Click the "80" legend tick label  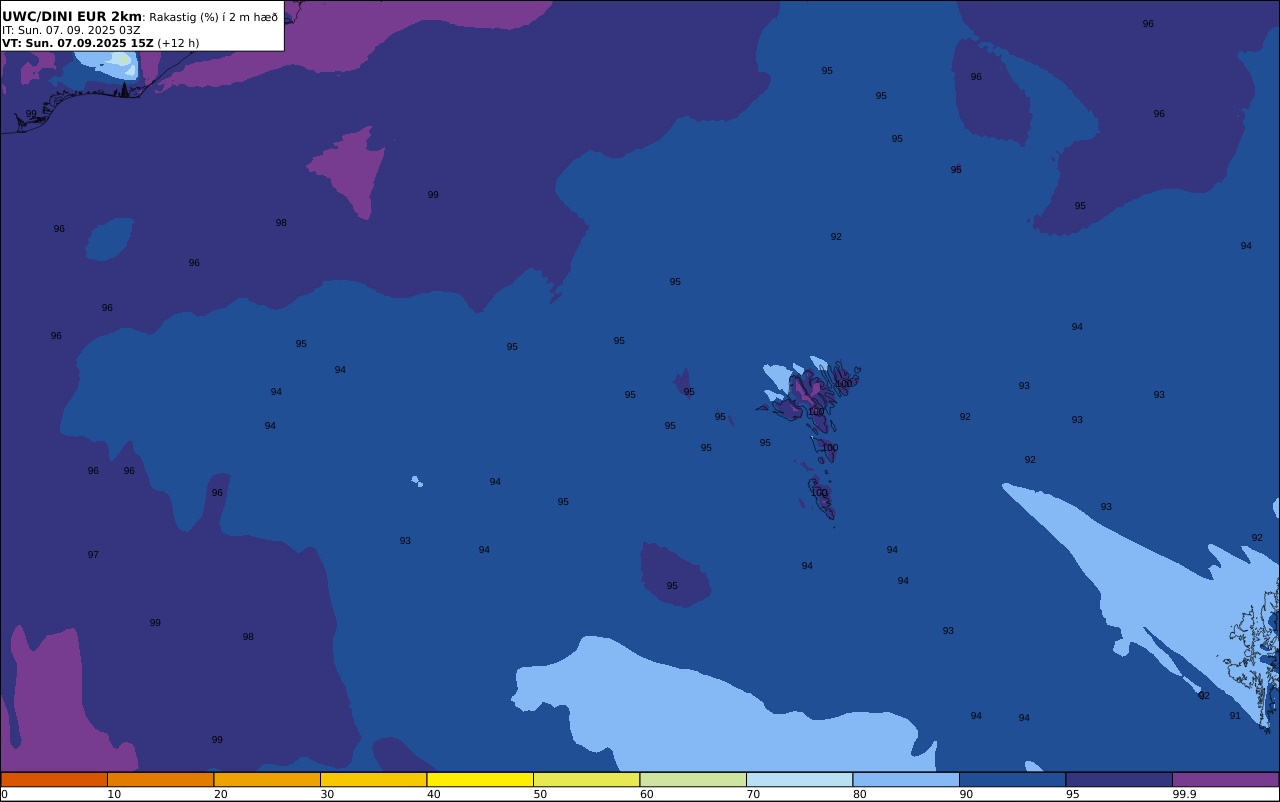point(859,794)
